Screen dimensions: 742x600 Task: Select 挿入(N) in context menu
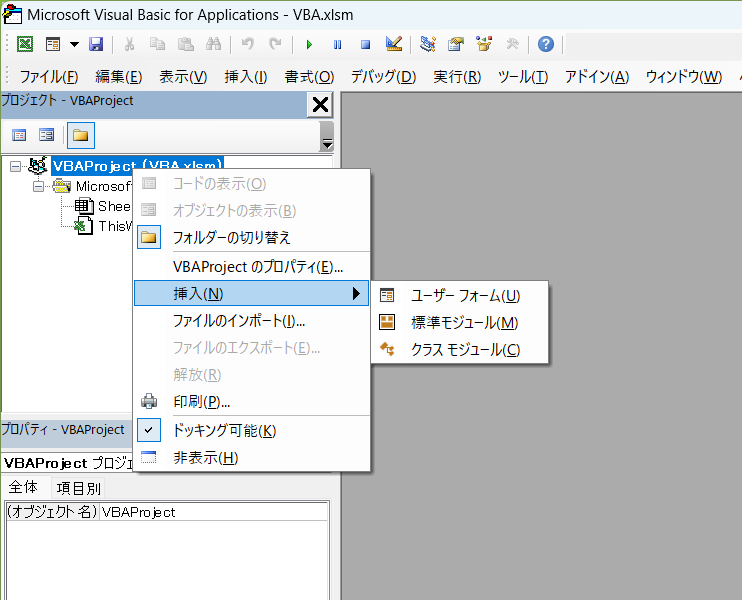(x=252, y=293)
